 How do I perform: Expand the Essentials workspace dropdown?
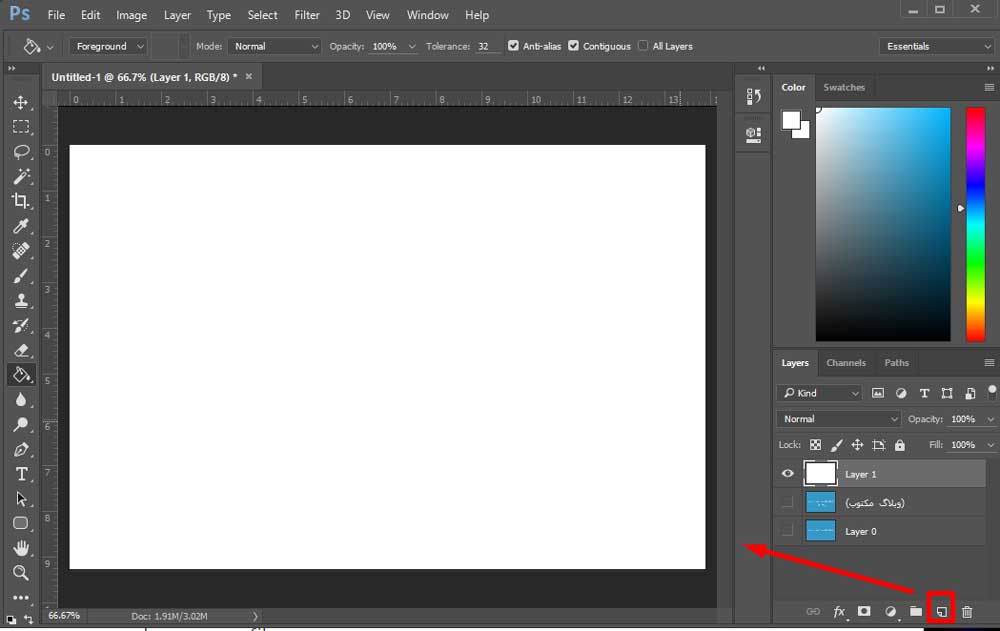point(936,47)
